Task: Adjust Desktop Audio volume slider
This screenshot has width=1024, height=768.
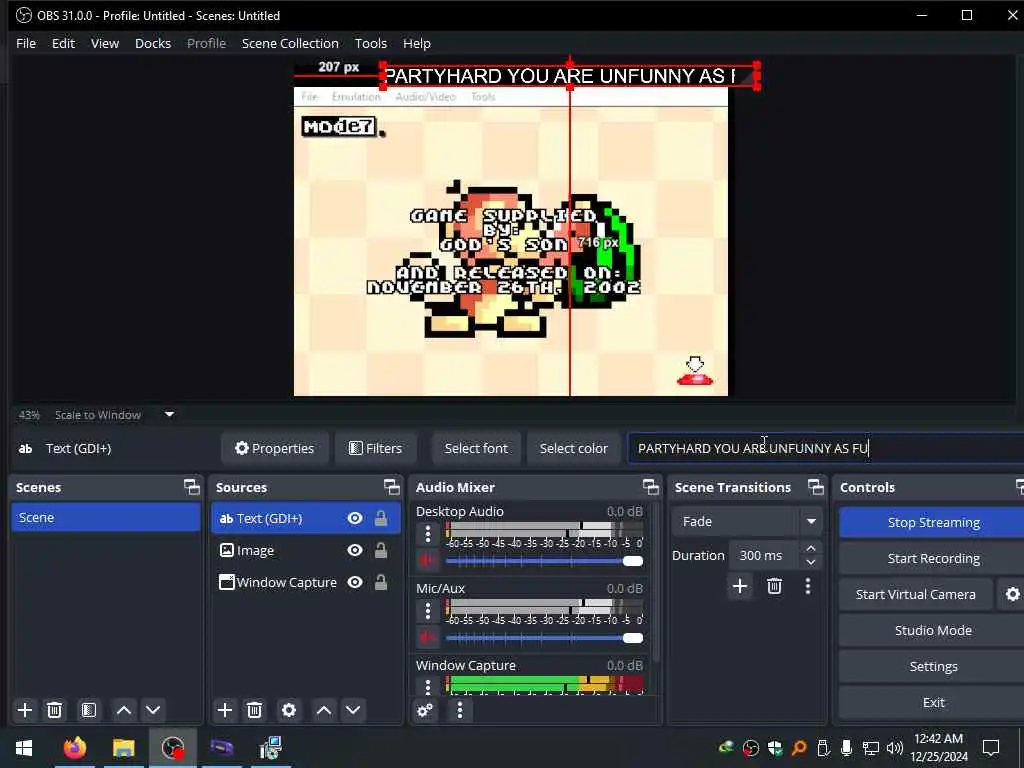Action: 544,561
